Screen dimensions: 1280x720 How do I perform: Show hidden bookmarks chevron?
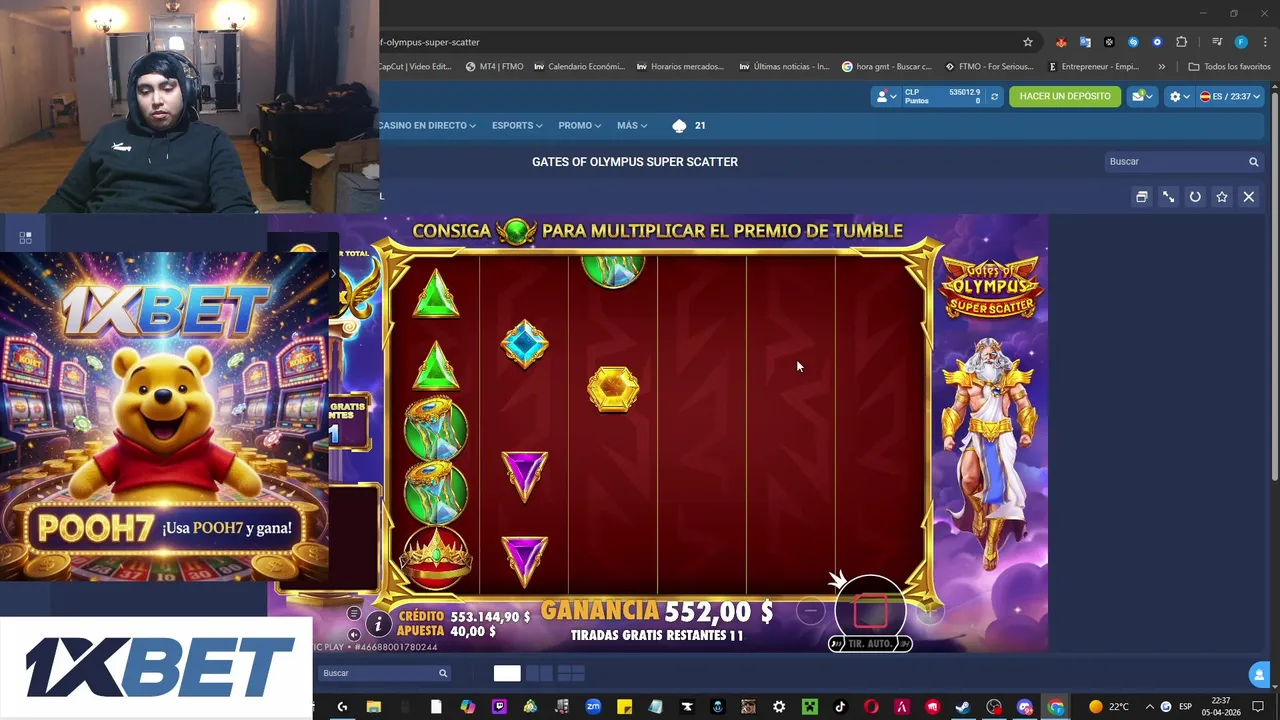pos(1161,67)
